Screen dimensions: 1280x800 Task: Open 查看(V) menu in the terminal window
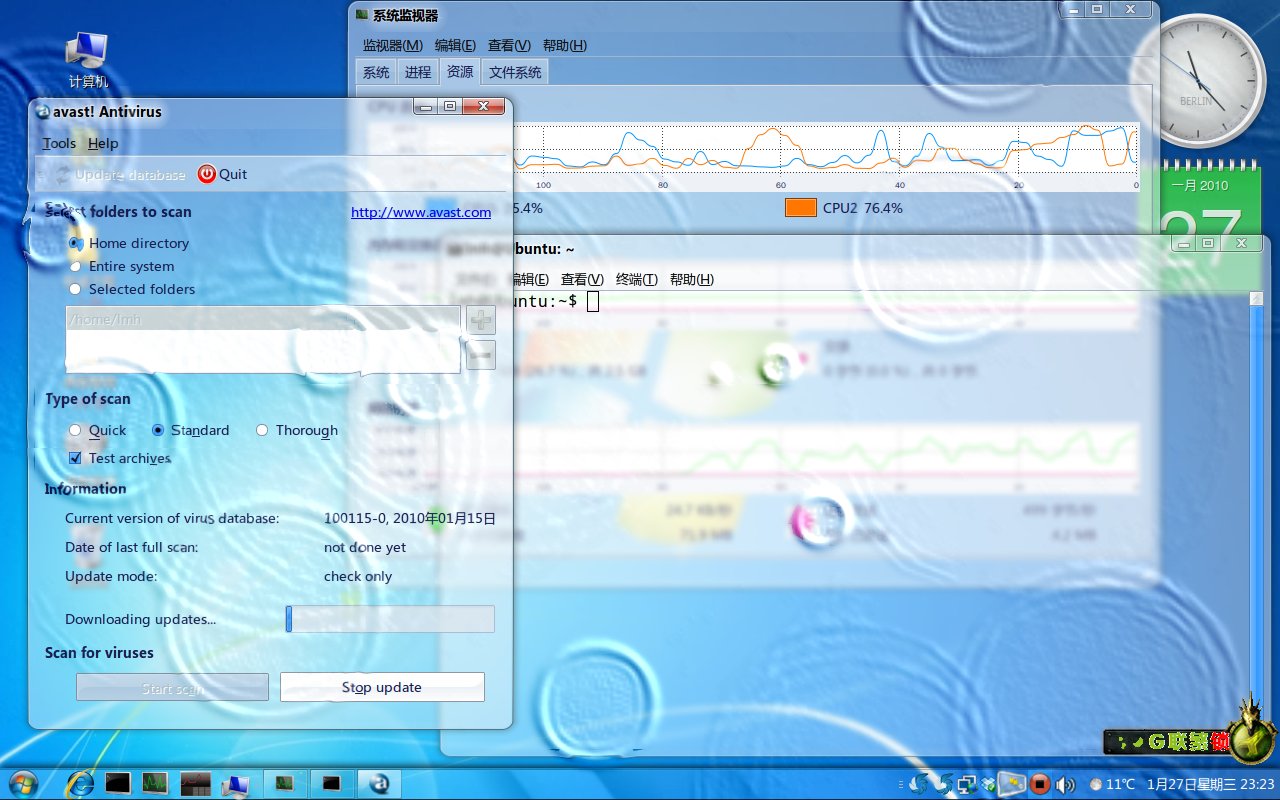point(582,279)
